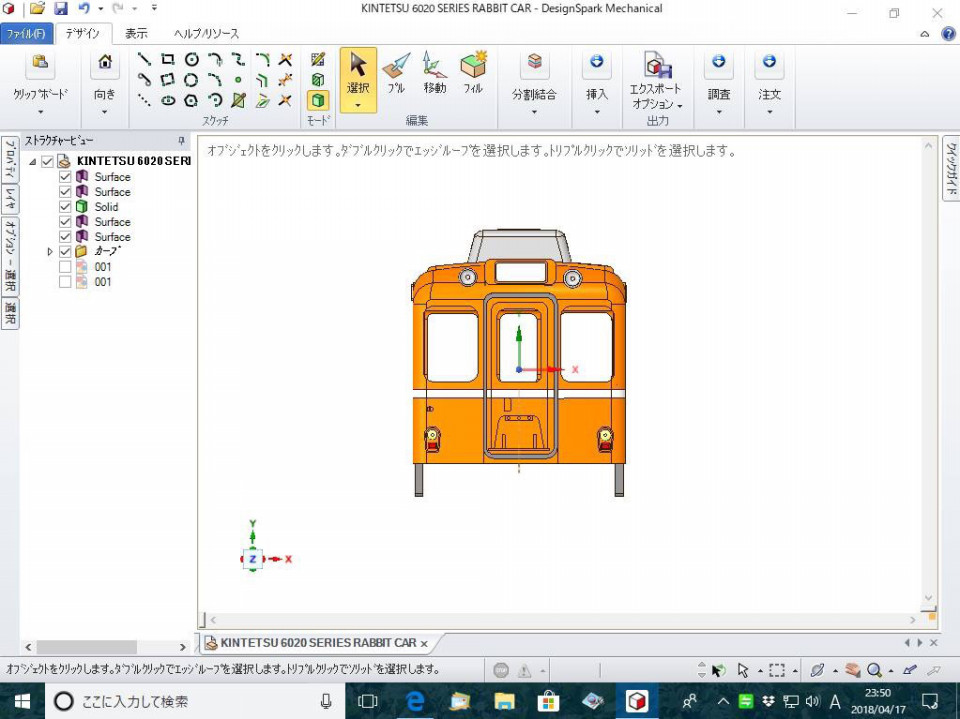Select the Construction Line (dotted) tool
960x719 pixels.
click(144, 100)
